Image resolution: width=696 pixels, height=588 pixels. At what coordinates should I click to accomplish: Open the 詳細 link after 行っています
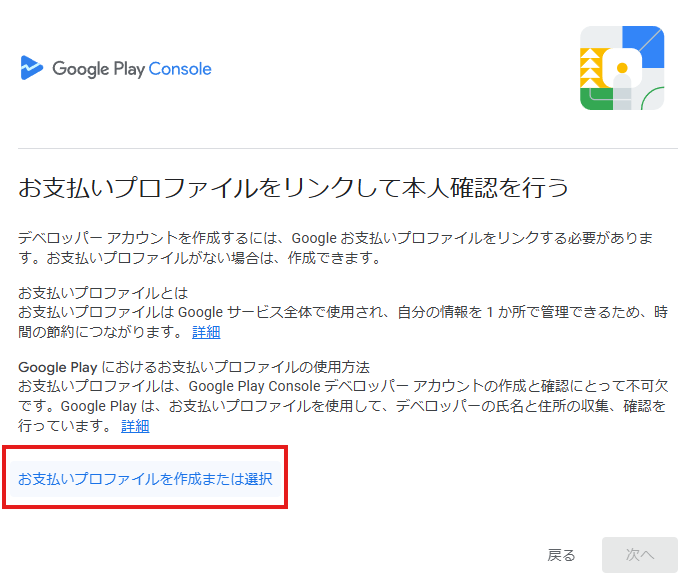[135, 426]
